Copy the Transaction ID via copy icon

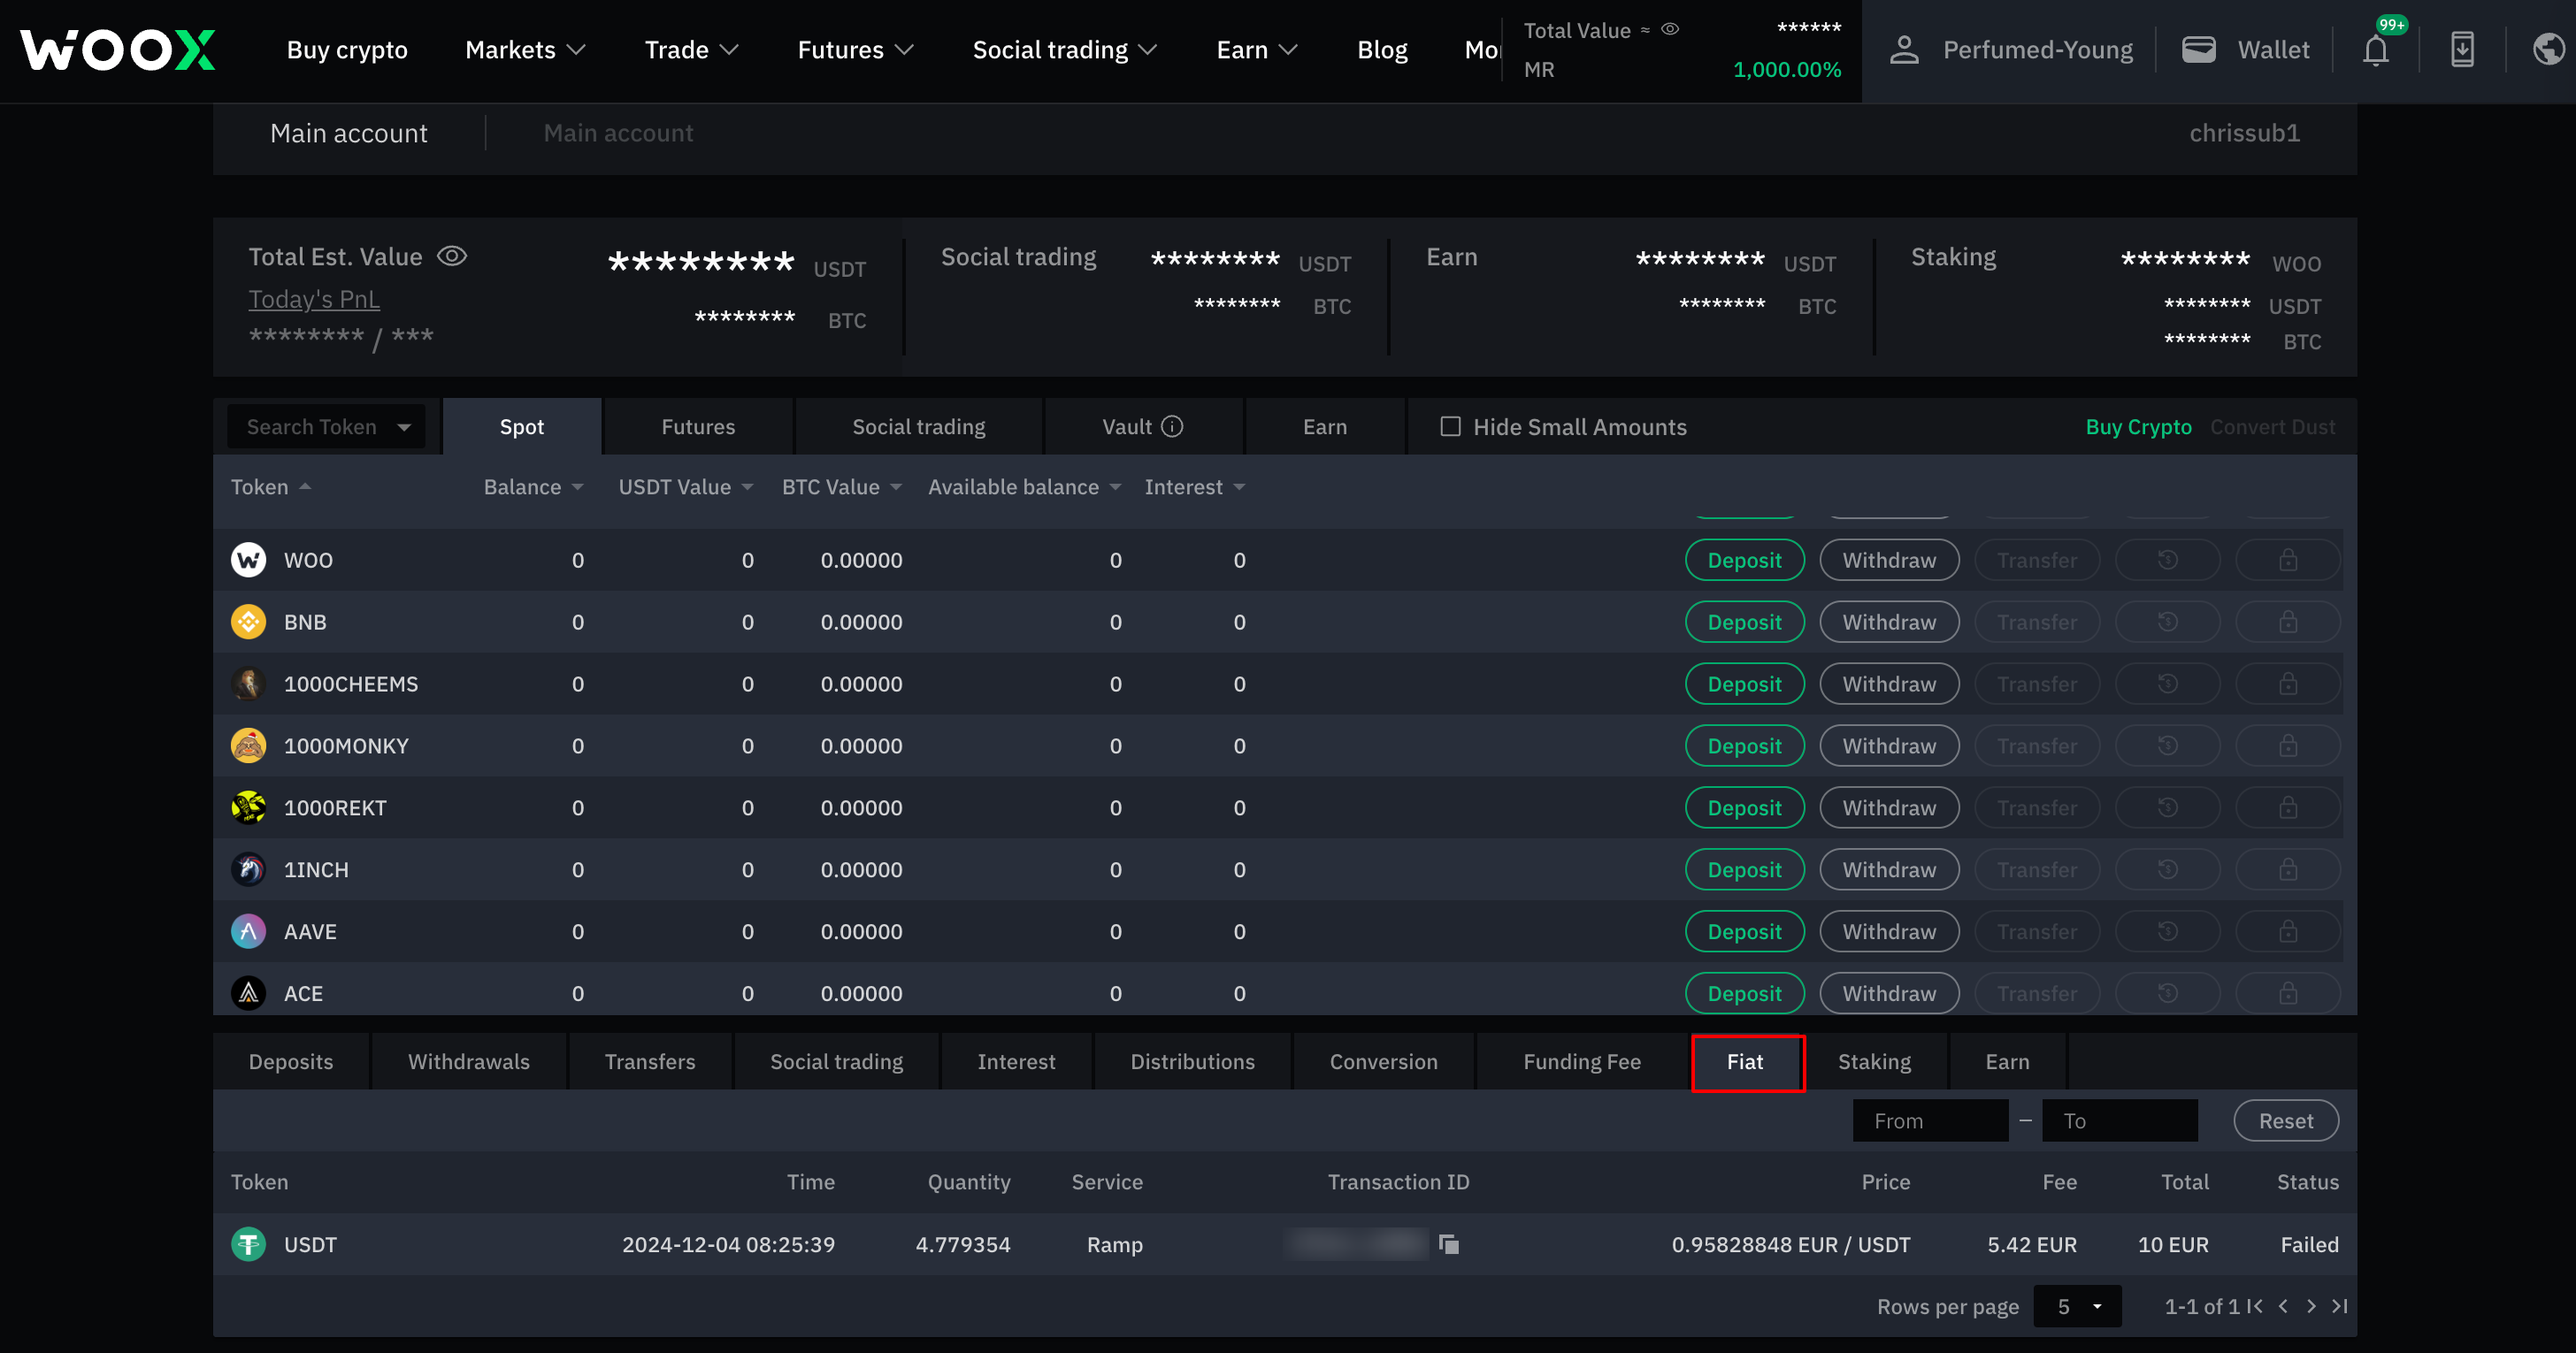[1448, 1244]
